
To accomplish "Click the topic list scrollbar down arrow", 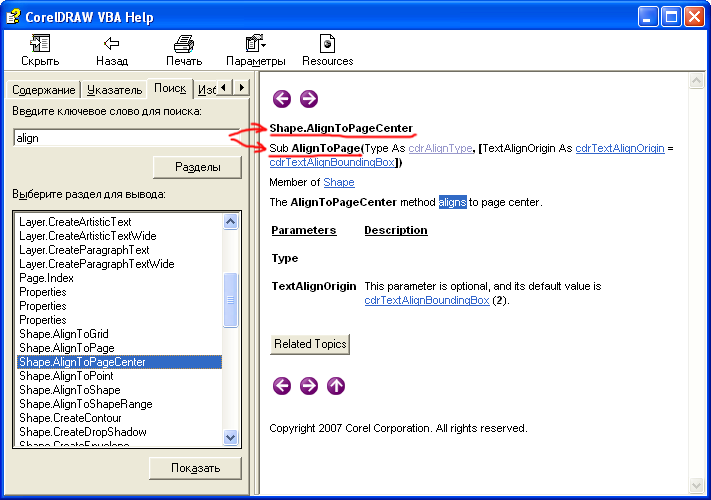I will [231, 437].
